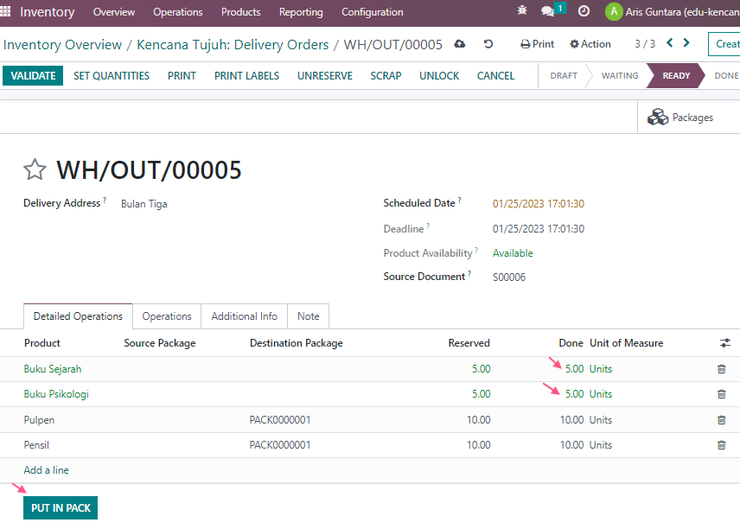
Task: Switch to Additional Info tab
Action: pos(244,316)
